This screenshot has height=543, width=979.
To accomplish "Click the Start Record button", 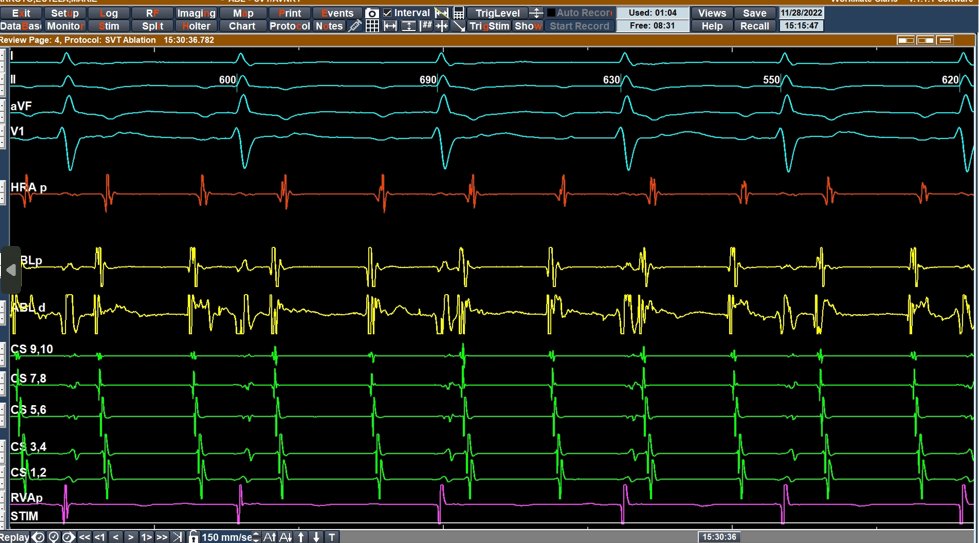I will click(579, 26).
